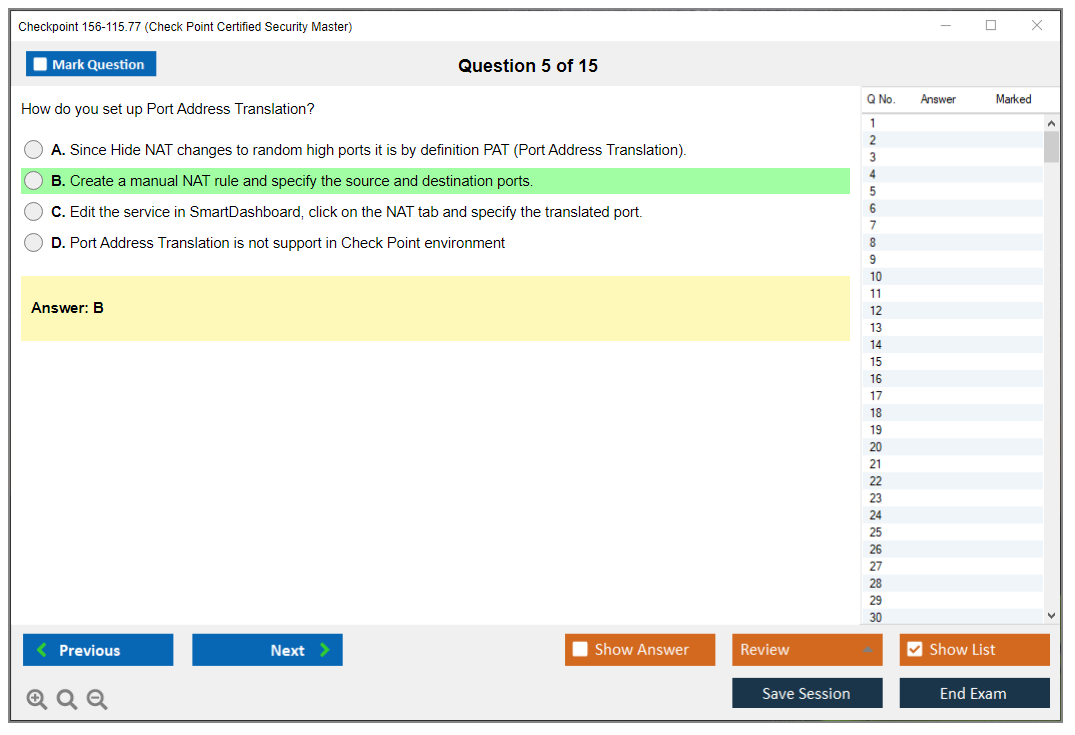The image size is (1075, 735).
Task: Uncheck the Show List checkbox
Action: (x=914, y=650)
